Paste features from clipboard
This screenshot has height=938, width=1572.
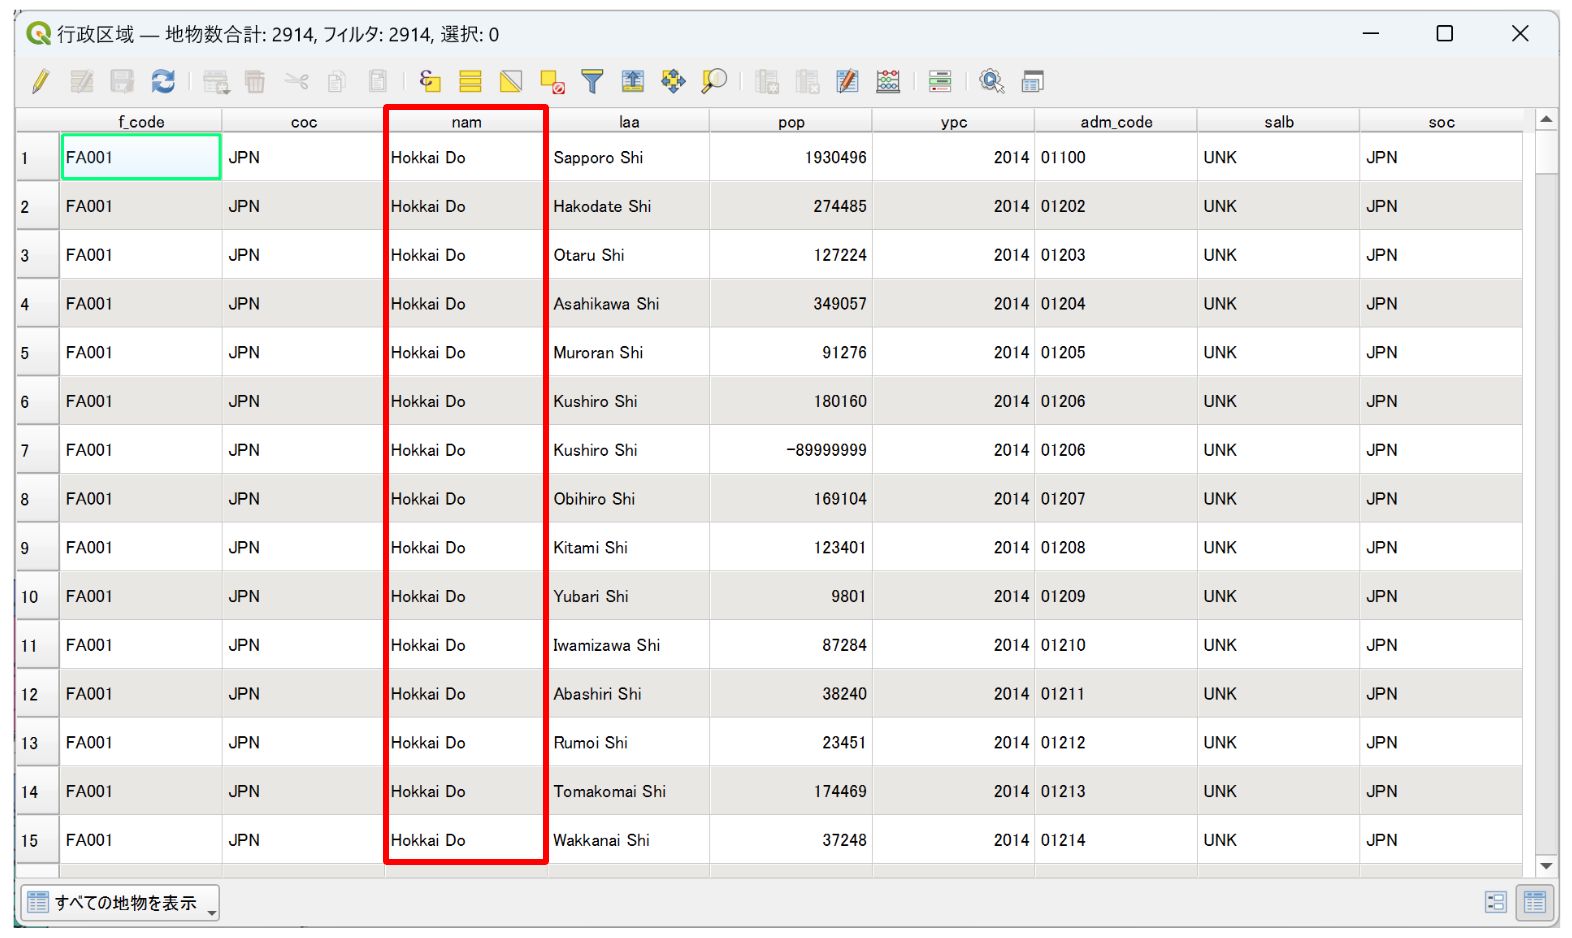378,82
